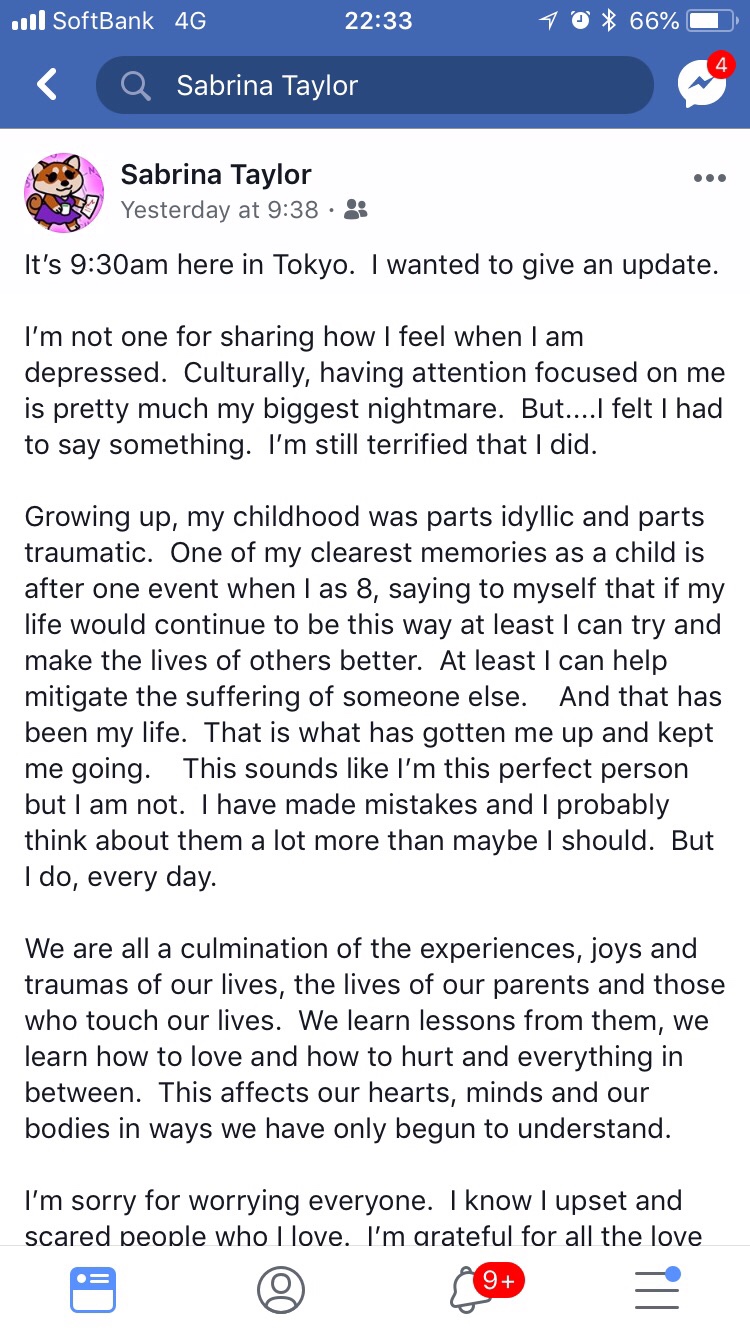Switch to the News Feed tab
750x1334 pixels.
(x=93, y=1289)
